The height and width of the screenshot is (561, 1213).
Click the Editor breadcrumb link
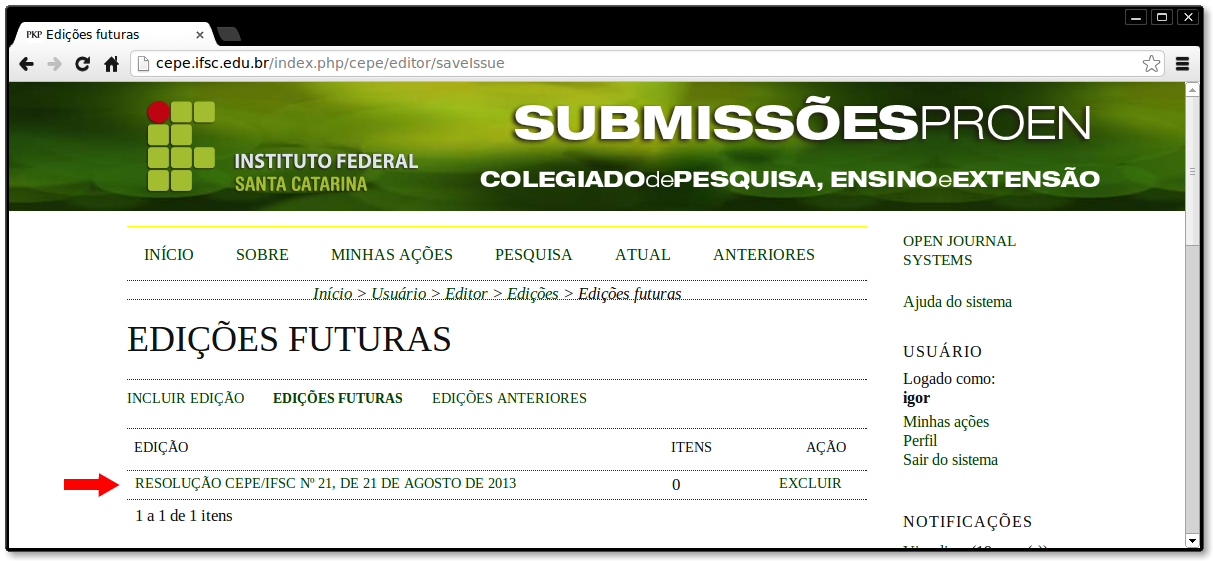[x=466, y=294]
